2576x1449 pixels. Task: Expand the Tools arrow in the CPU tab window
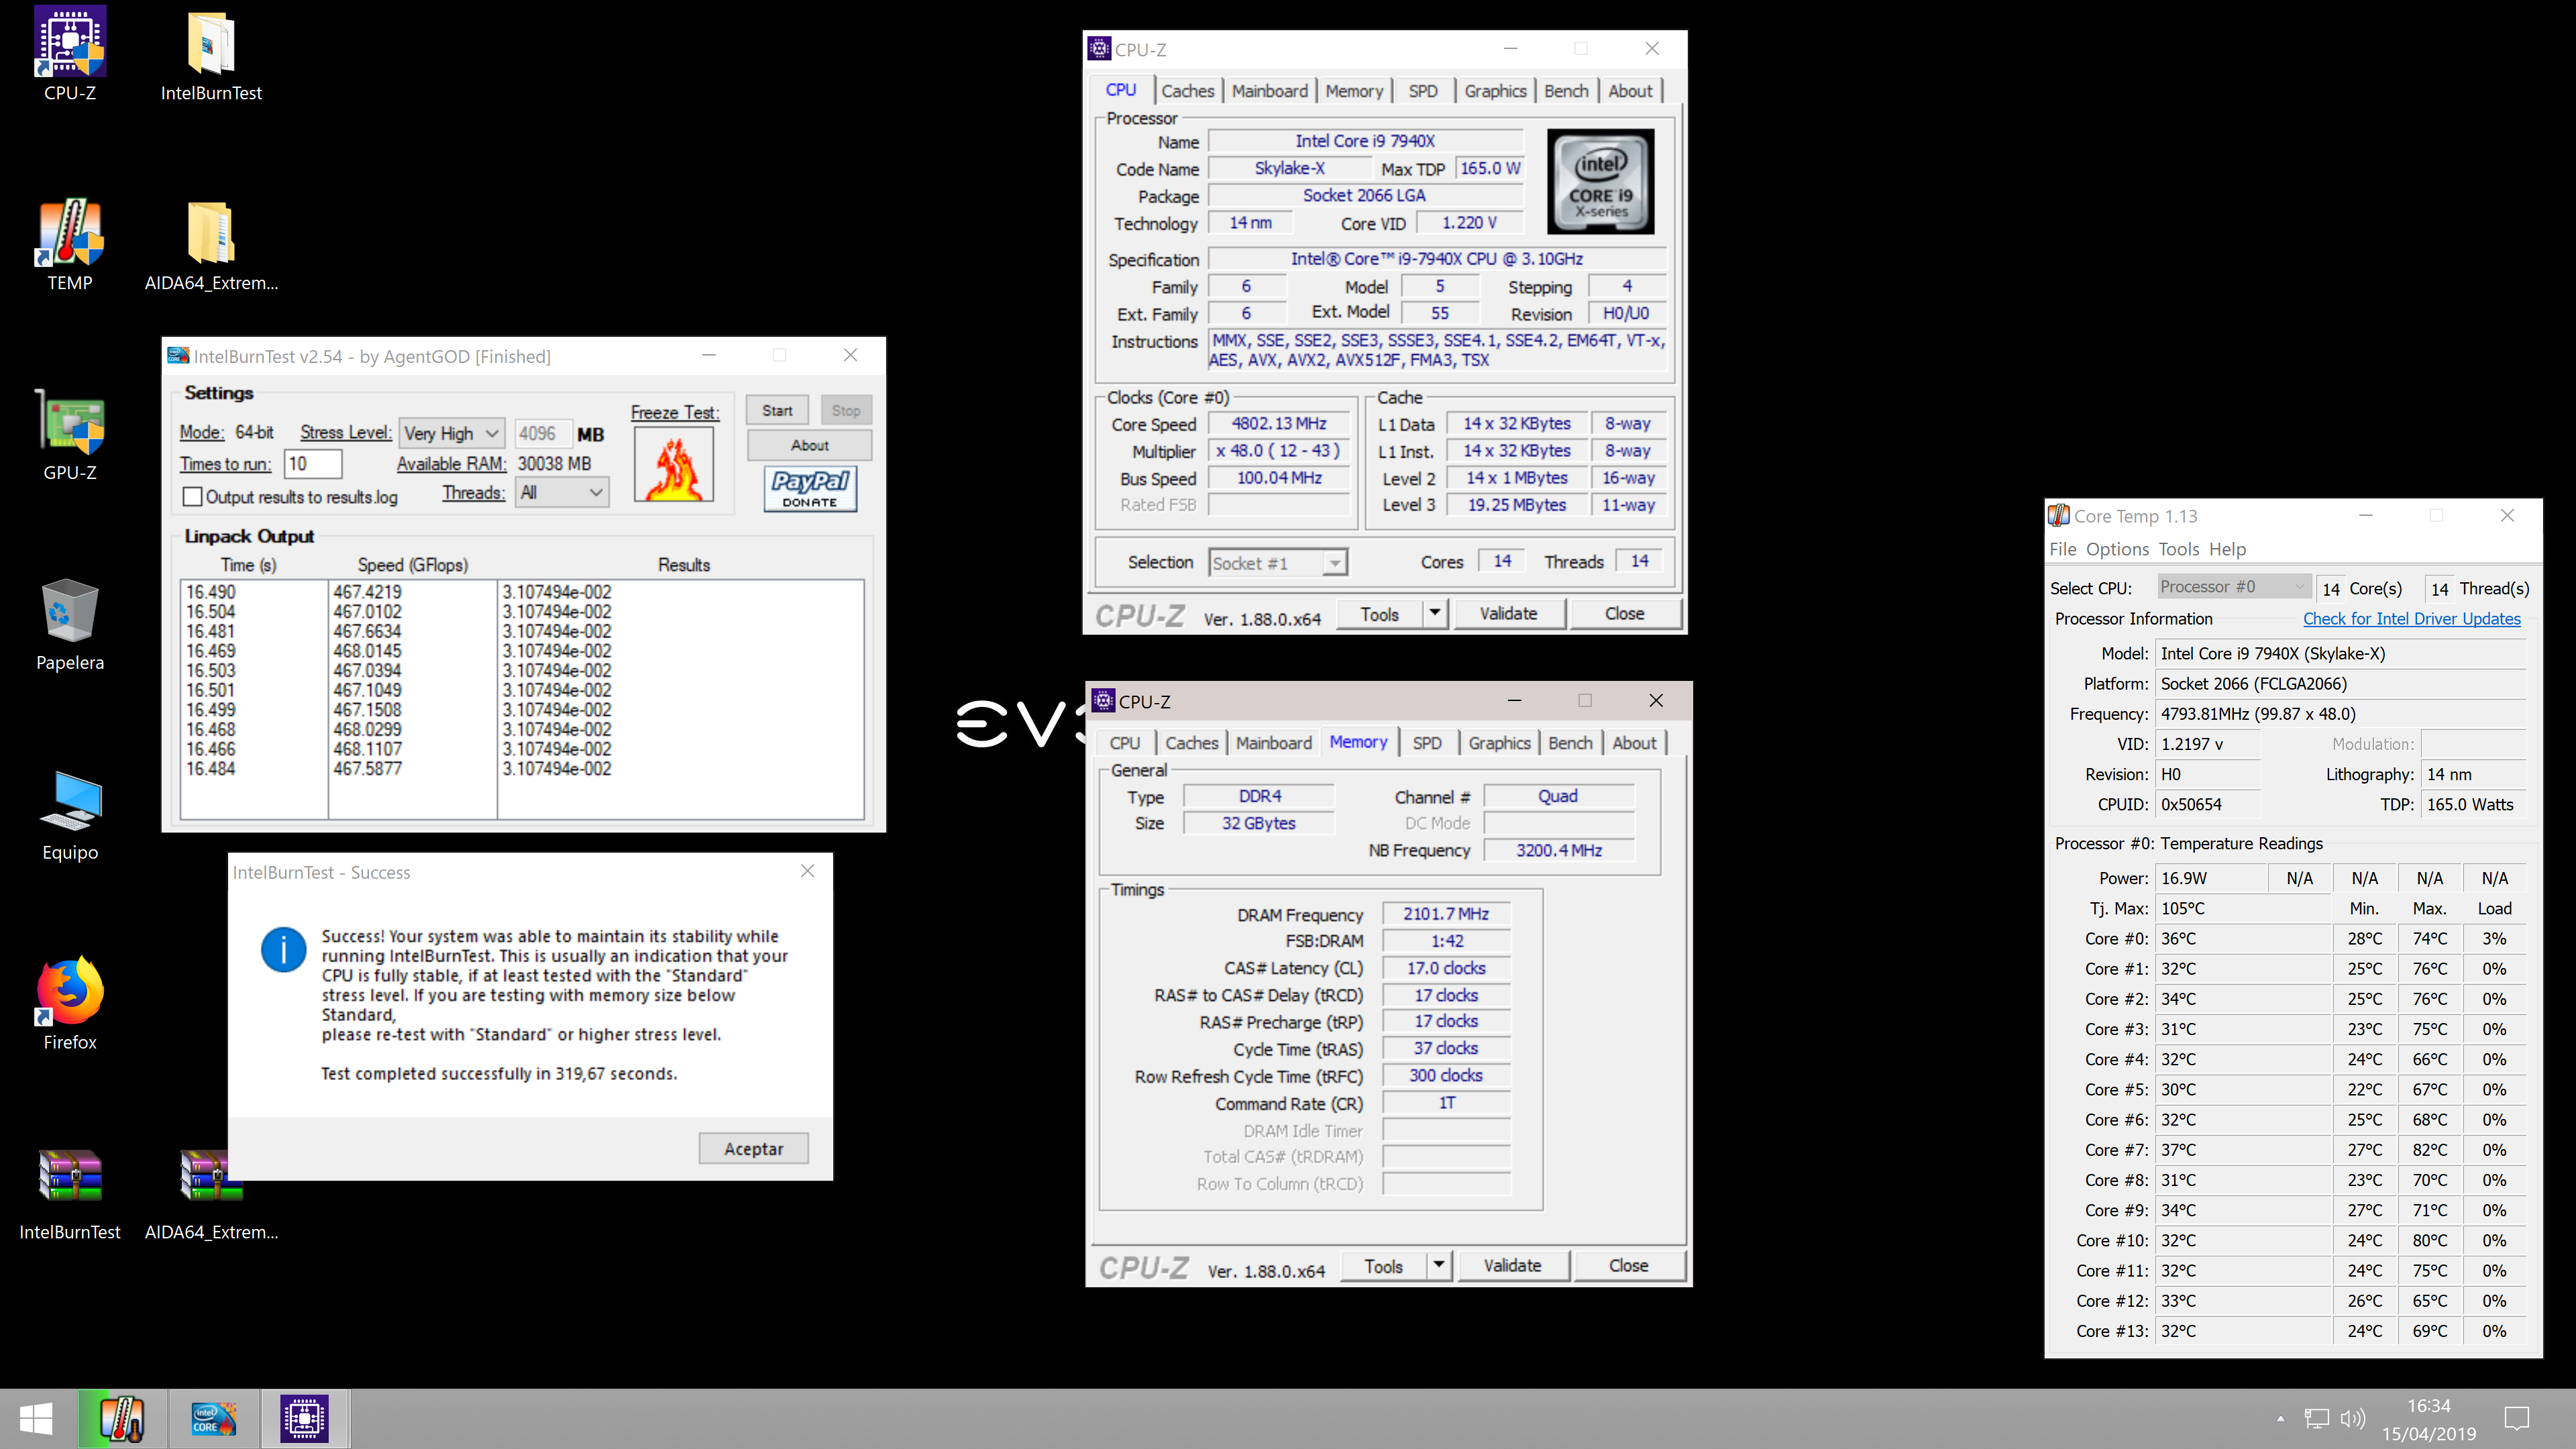pos(1435,613)
